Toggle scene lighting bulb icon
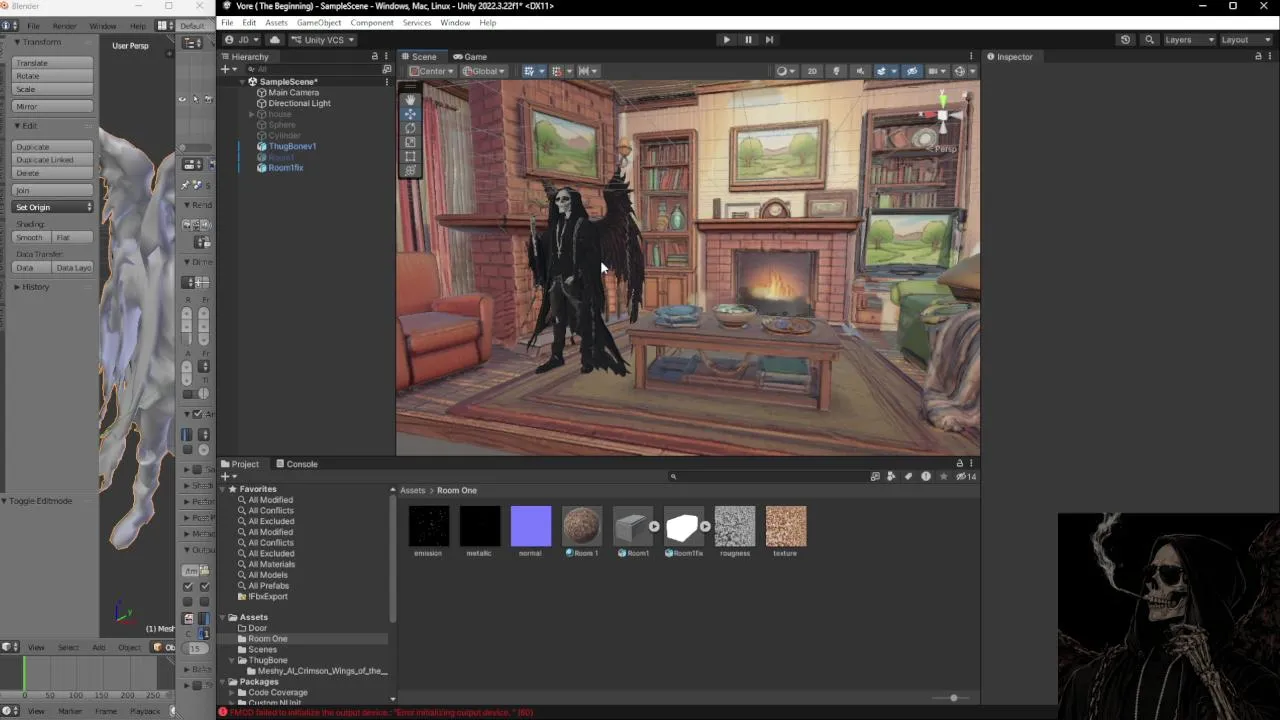1280x720 pixels. [836, 71]
